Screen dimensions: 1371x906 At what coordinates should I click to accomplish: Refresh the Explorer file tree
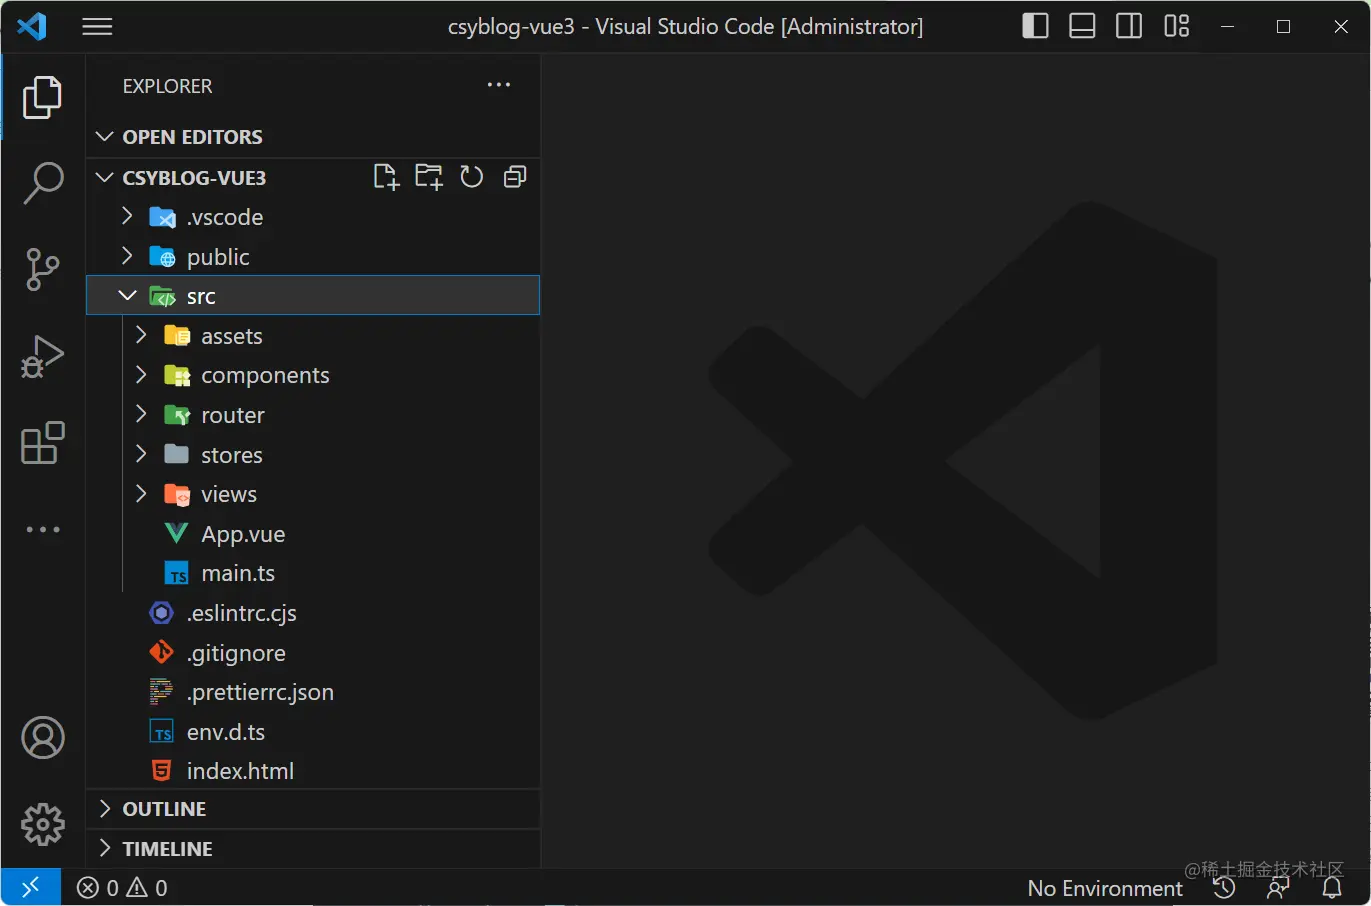(x=471, y=177)
